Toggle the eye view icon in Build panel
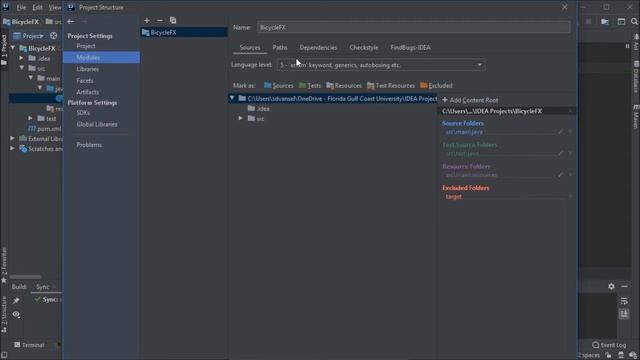 click(x=16, y=315)
